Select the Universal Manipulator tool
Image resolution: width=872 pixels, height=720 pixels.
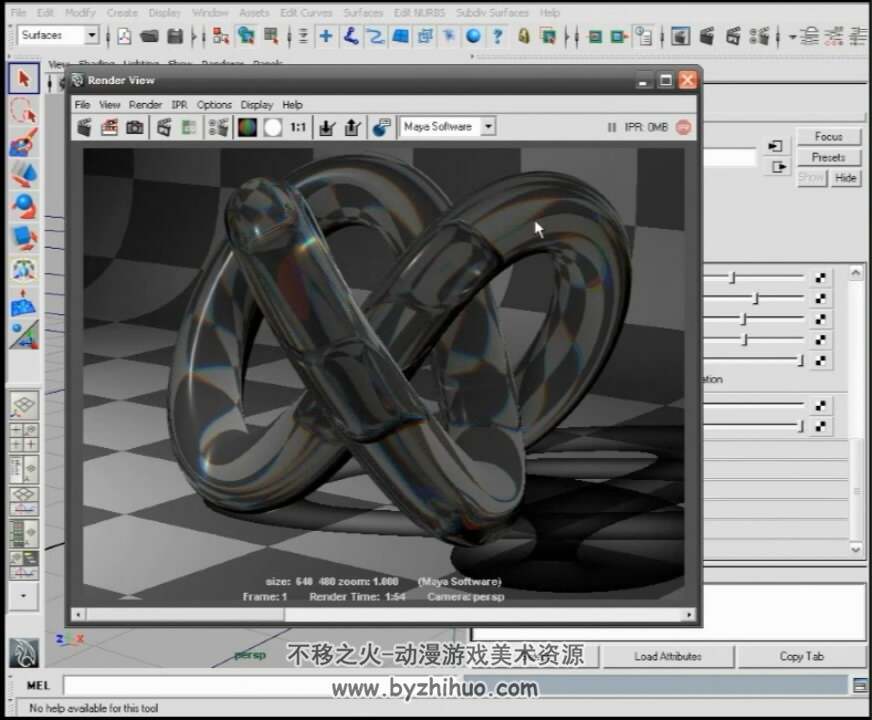tap(24, 270)
